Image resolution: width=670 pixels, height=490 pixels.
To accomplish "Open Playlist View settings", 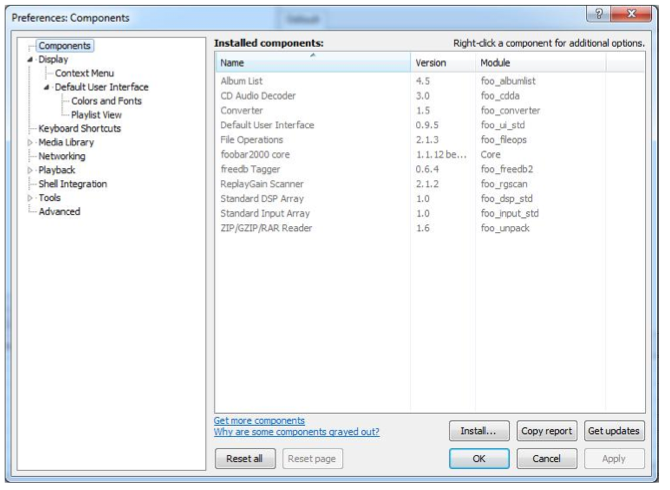I will (x=96, y=115).
